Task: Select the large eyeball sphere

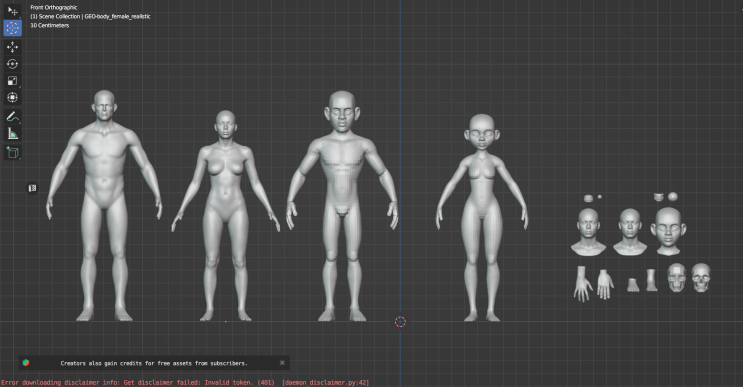Action: click(x=673, y=197)
